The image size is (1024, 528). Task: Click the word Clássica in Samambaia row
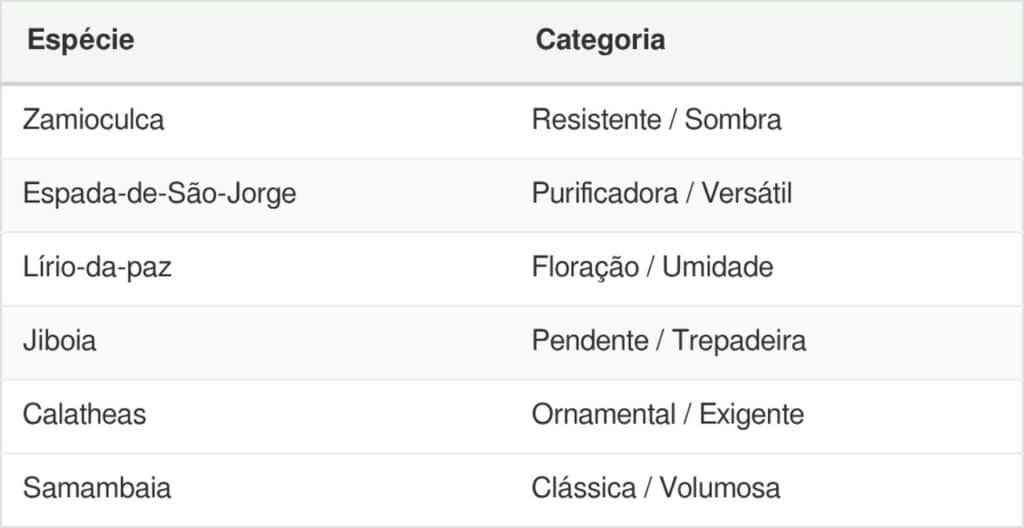coord(582,488)
